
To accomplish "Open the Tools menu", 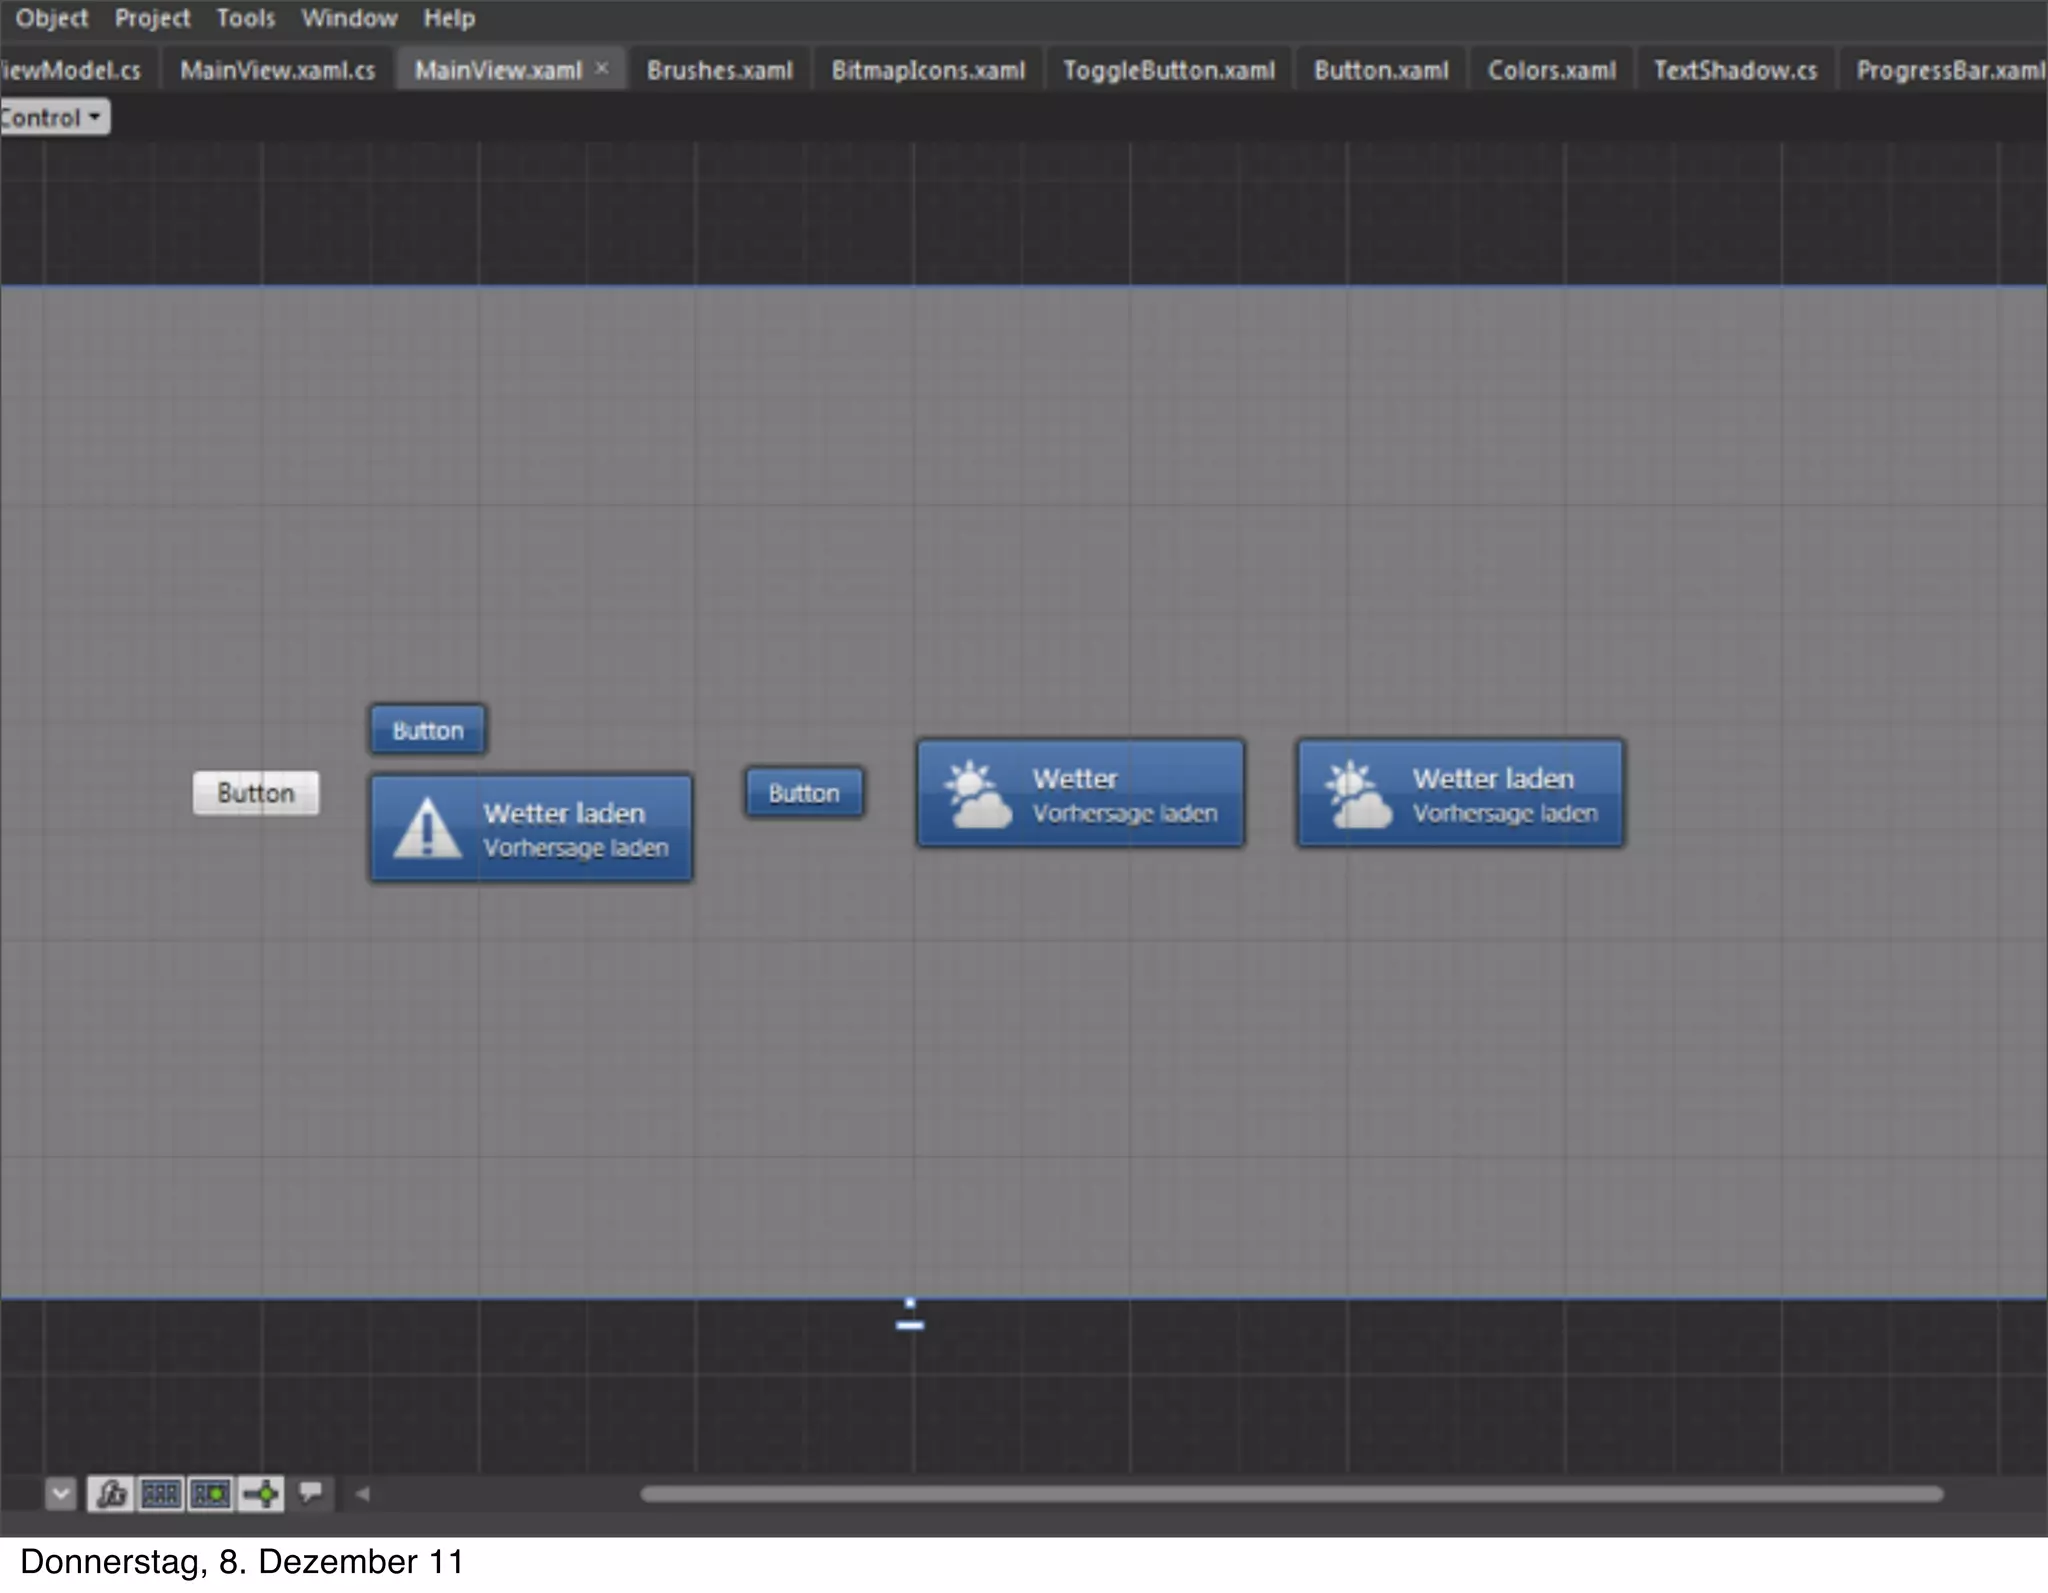I will click(245, 18).
